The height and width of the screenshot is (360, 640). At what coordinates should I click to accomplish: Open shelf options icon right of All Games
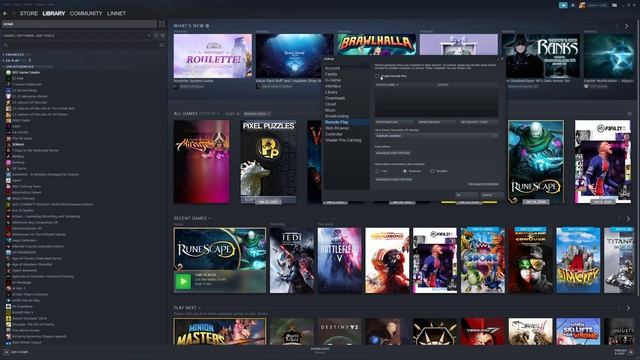[629, 114]
